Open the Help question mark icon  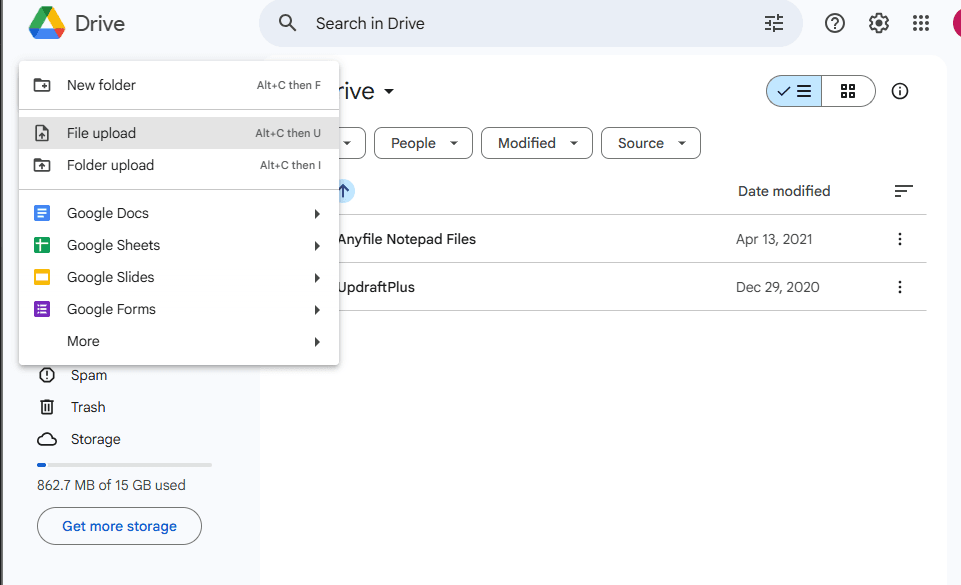point(835,23)
